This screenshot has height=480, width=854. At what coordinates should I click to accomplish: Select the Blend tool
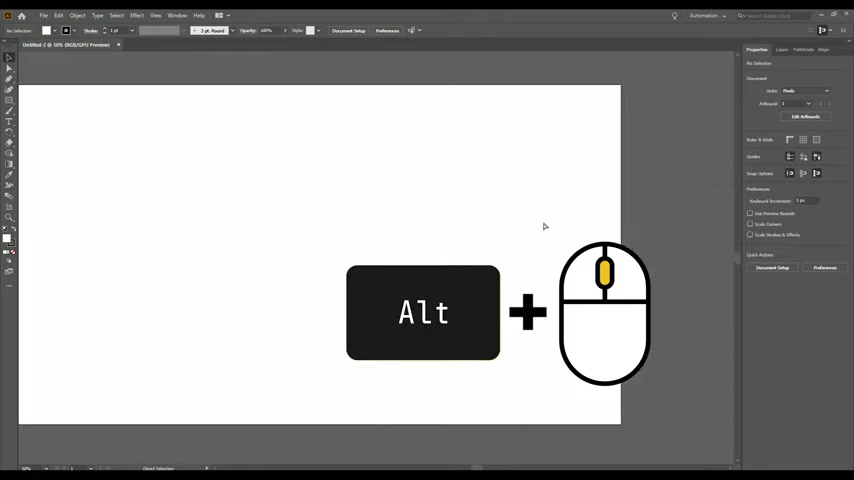[x=9, y=196]
